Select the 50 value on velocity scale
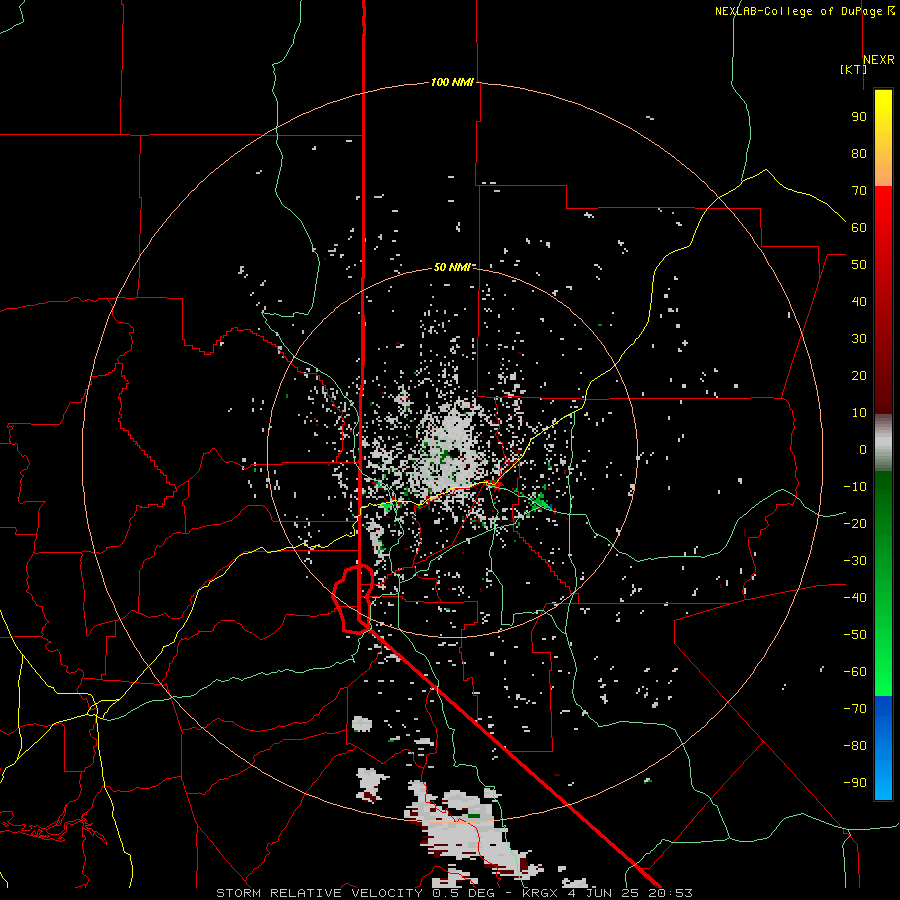This screenshot has height=900, width=900. (859, 265)
